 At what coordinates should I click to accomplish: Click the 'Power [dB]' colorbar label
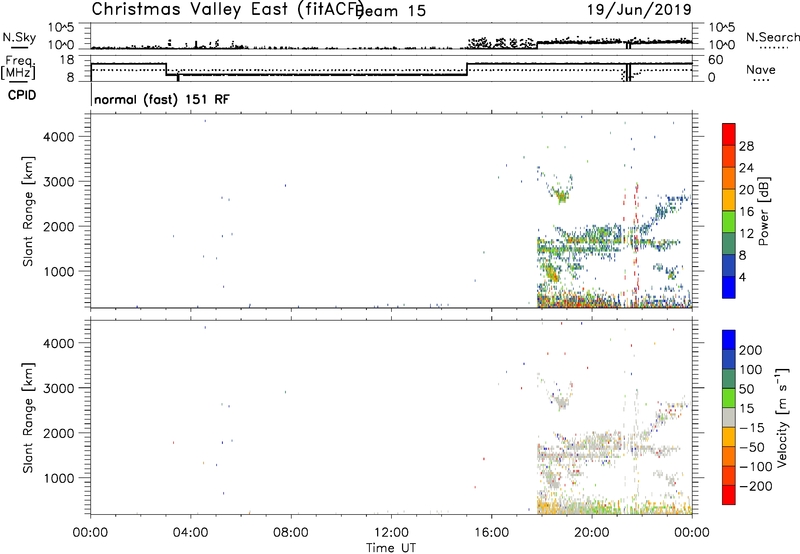point(764,211)
